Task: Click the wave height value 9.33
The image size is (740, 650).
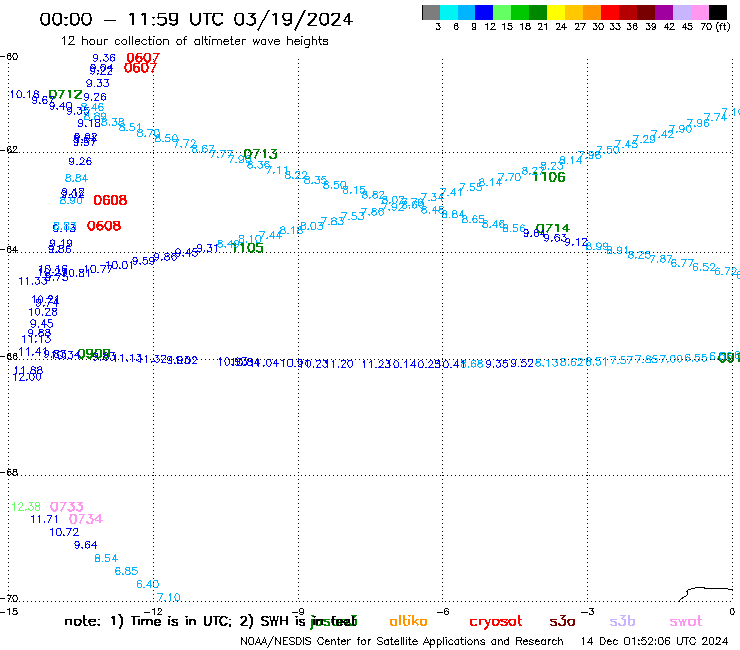Action: click(98, 84)
